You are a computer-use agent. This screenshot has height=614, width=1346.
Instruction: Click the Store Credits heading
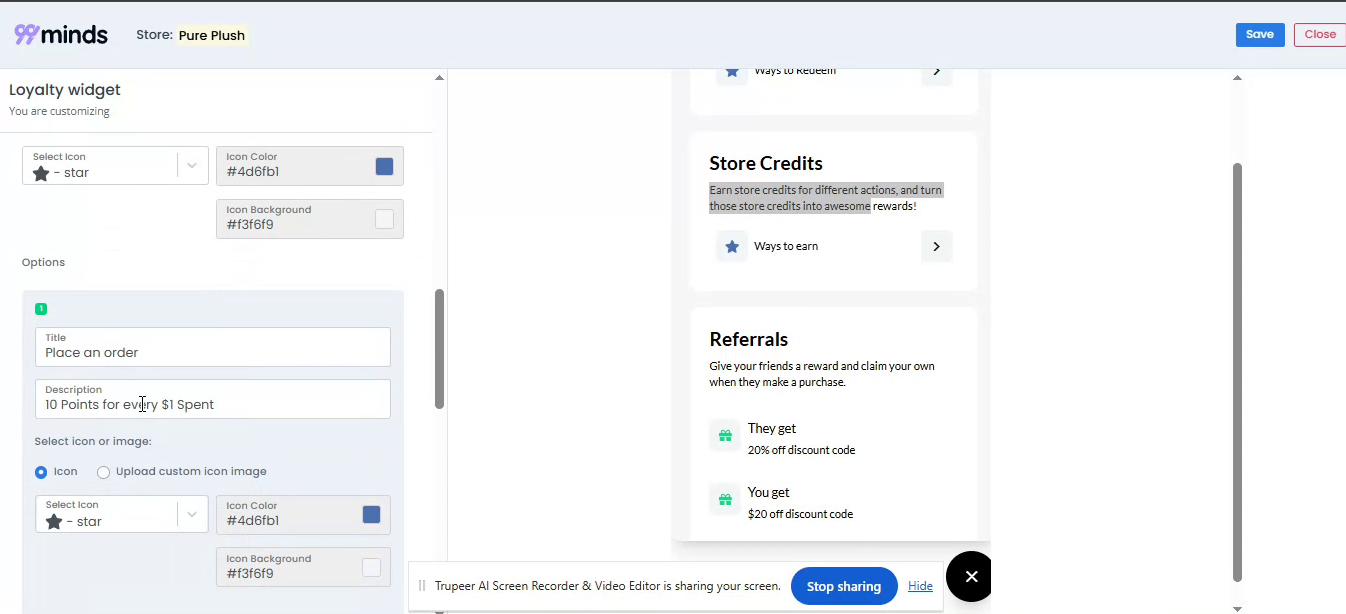pos(766,163)
